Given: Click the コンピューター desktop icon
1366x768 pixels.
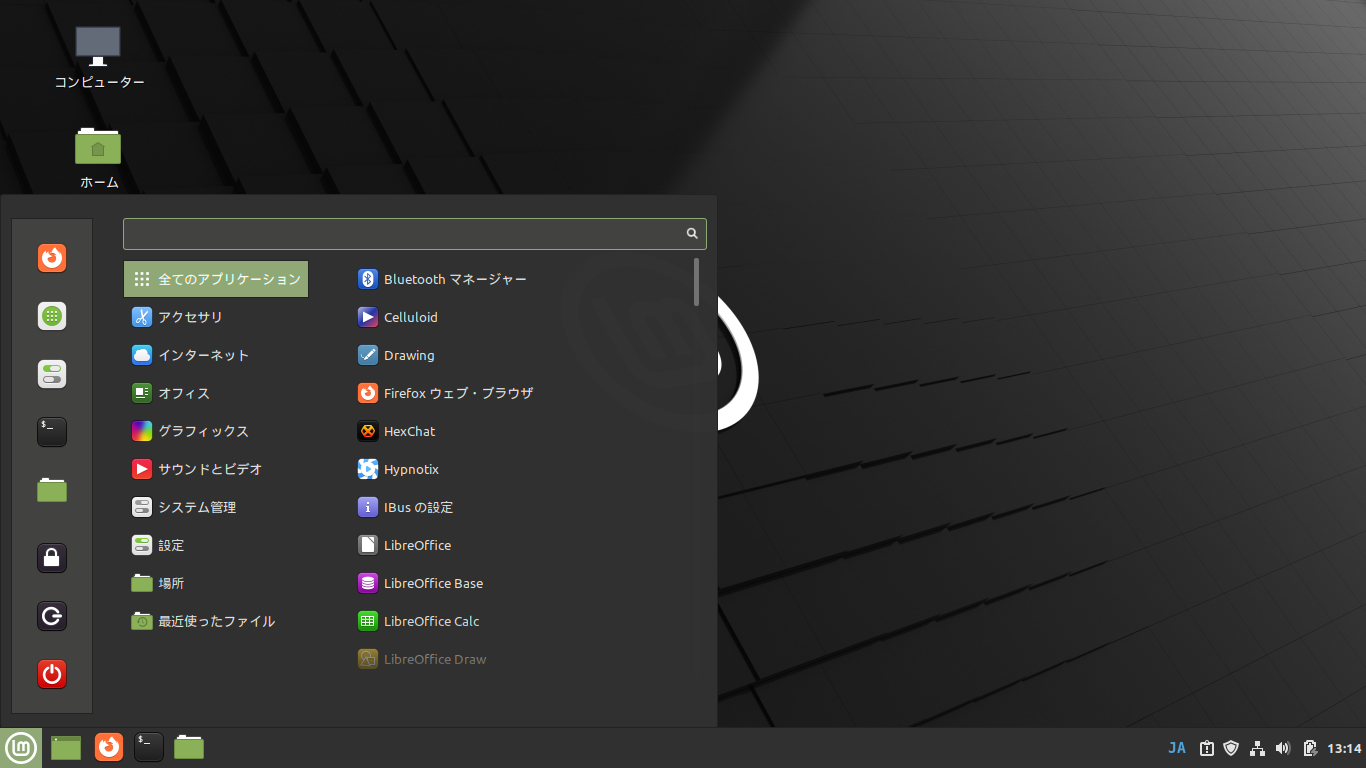Looking at the screenshot, I should coord(98,57).
